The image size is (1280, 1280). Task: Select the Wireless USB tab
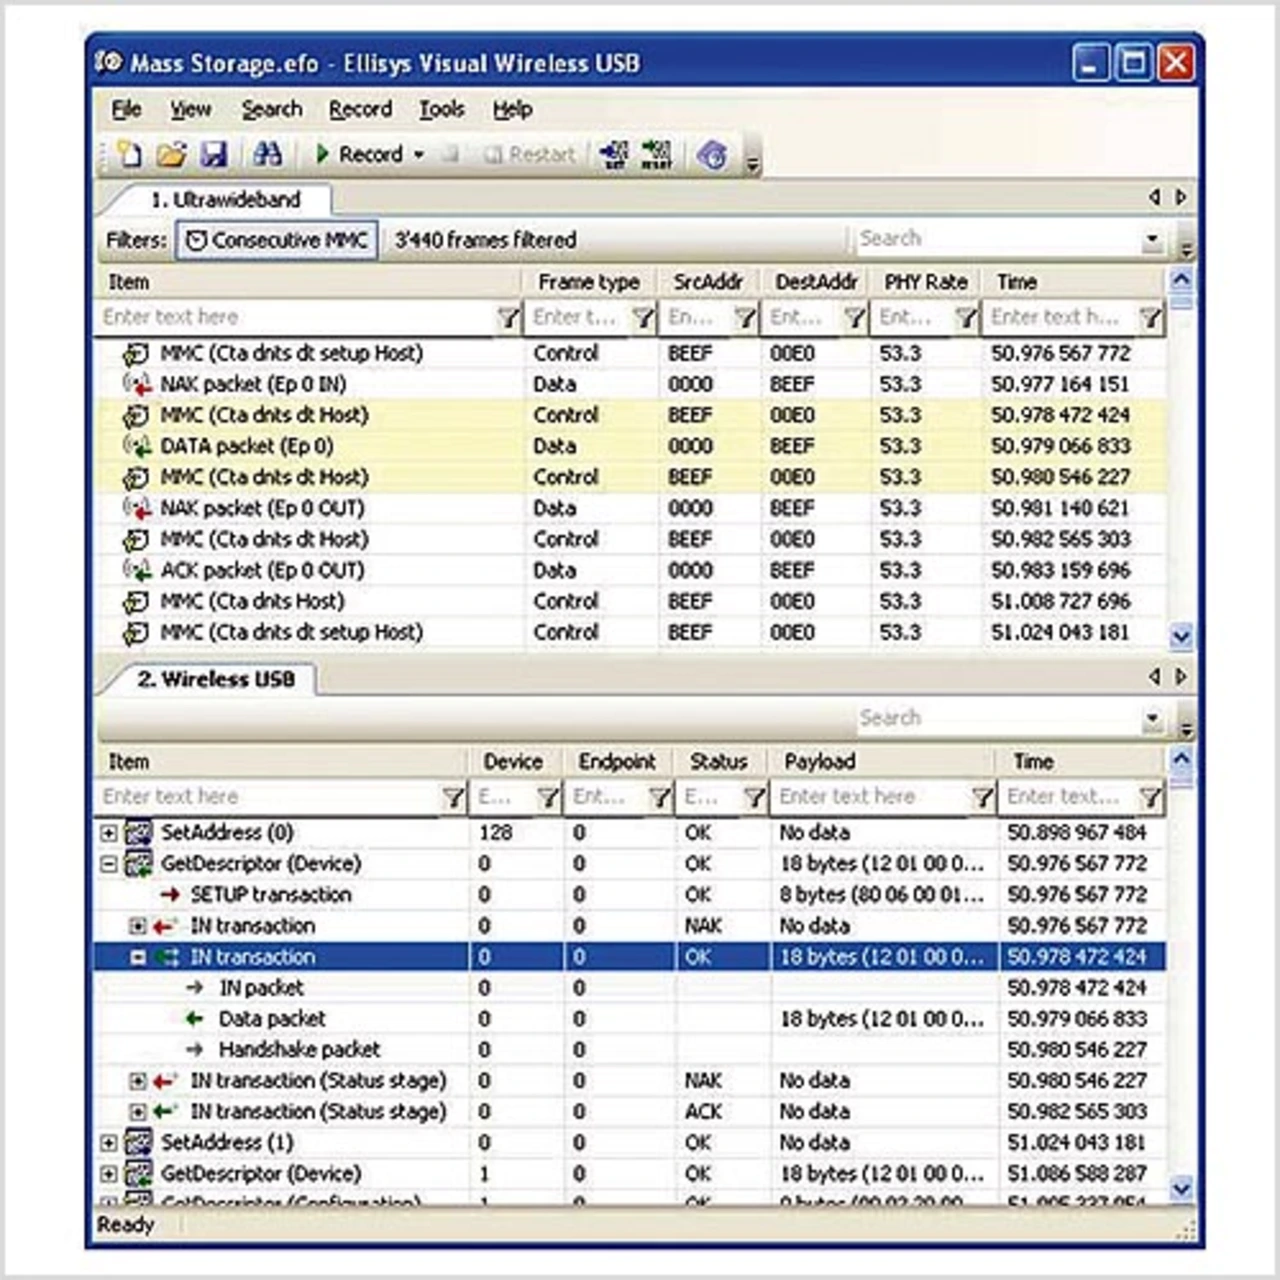tap(216, 679)
